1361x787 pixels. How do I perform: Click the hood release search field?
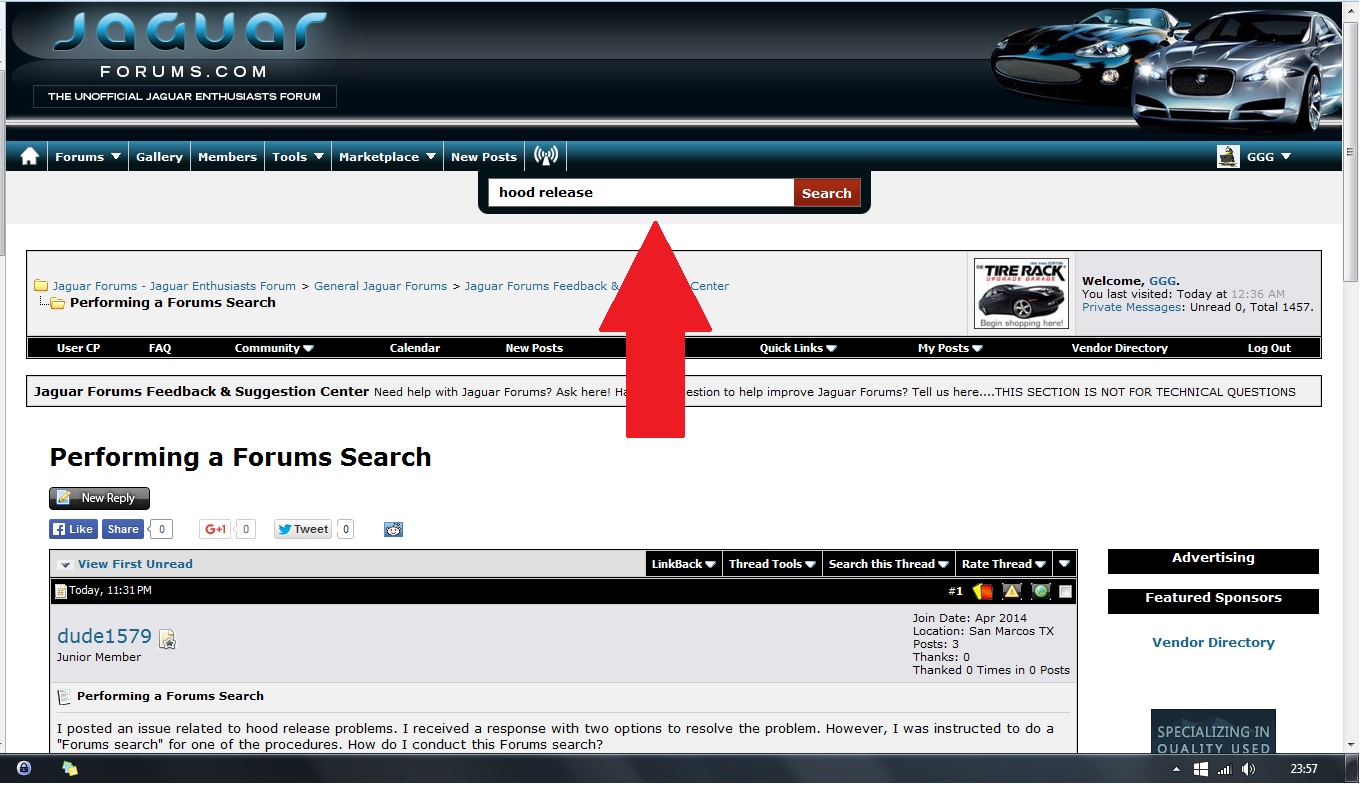[x=641, y=193]
